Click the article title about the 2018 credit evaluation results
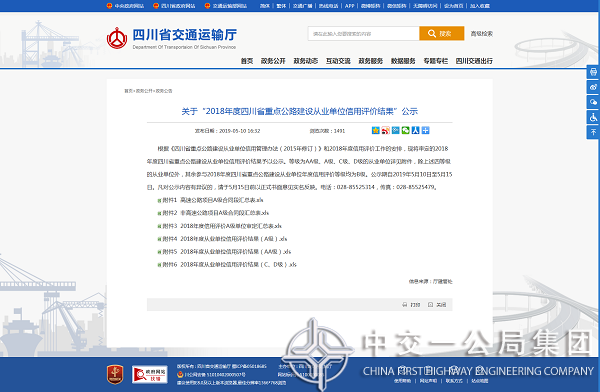This screenshot has width=600, height=392. pyautogui.click(x=300, y=111)
